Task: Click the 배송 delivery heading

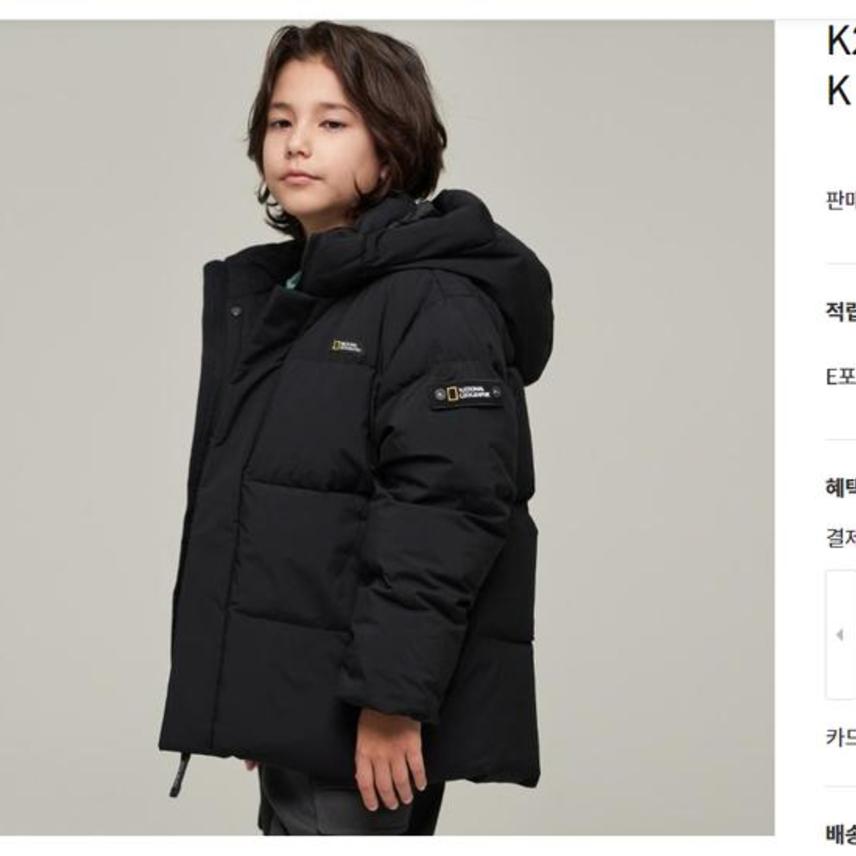Action: tap(841, 834)
